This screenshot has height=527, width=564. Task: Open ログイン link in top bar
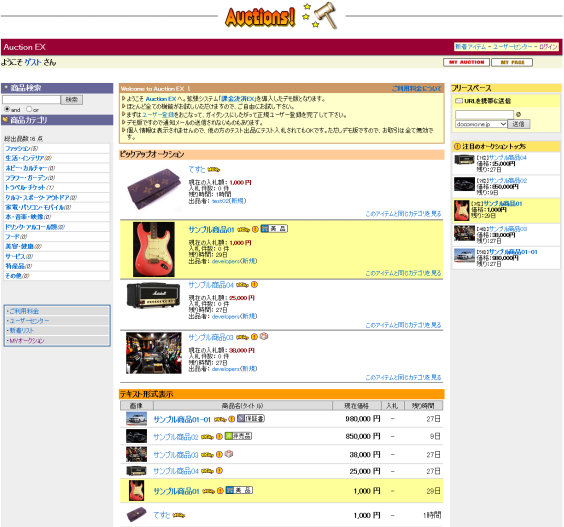coord(548,47)
